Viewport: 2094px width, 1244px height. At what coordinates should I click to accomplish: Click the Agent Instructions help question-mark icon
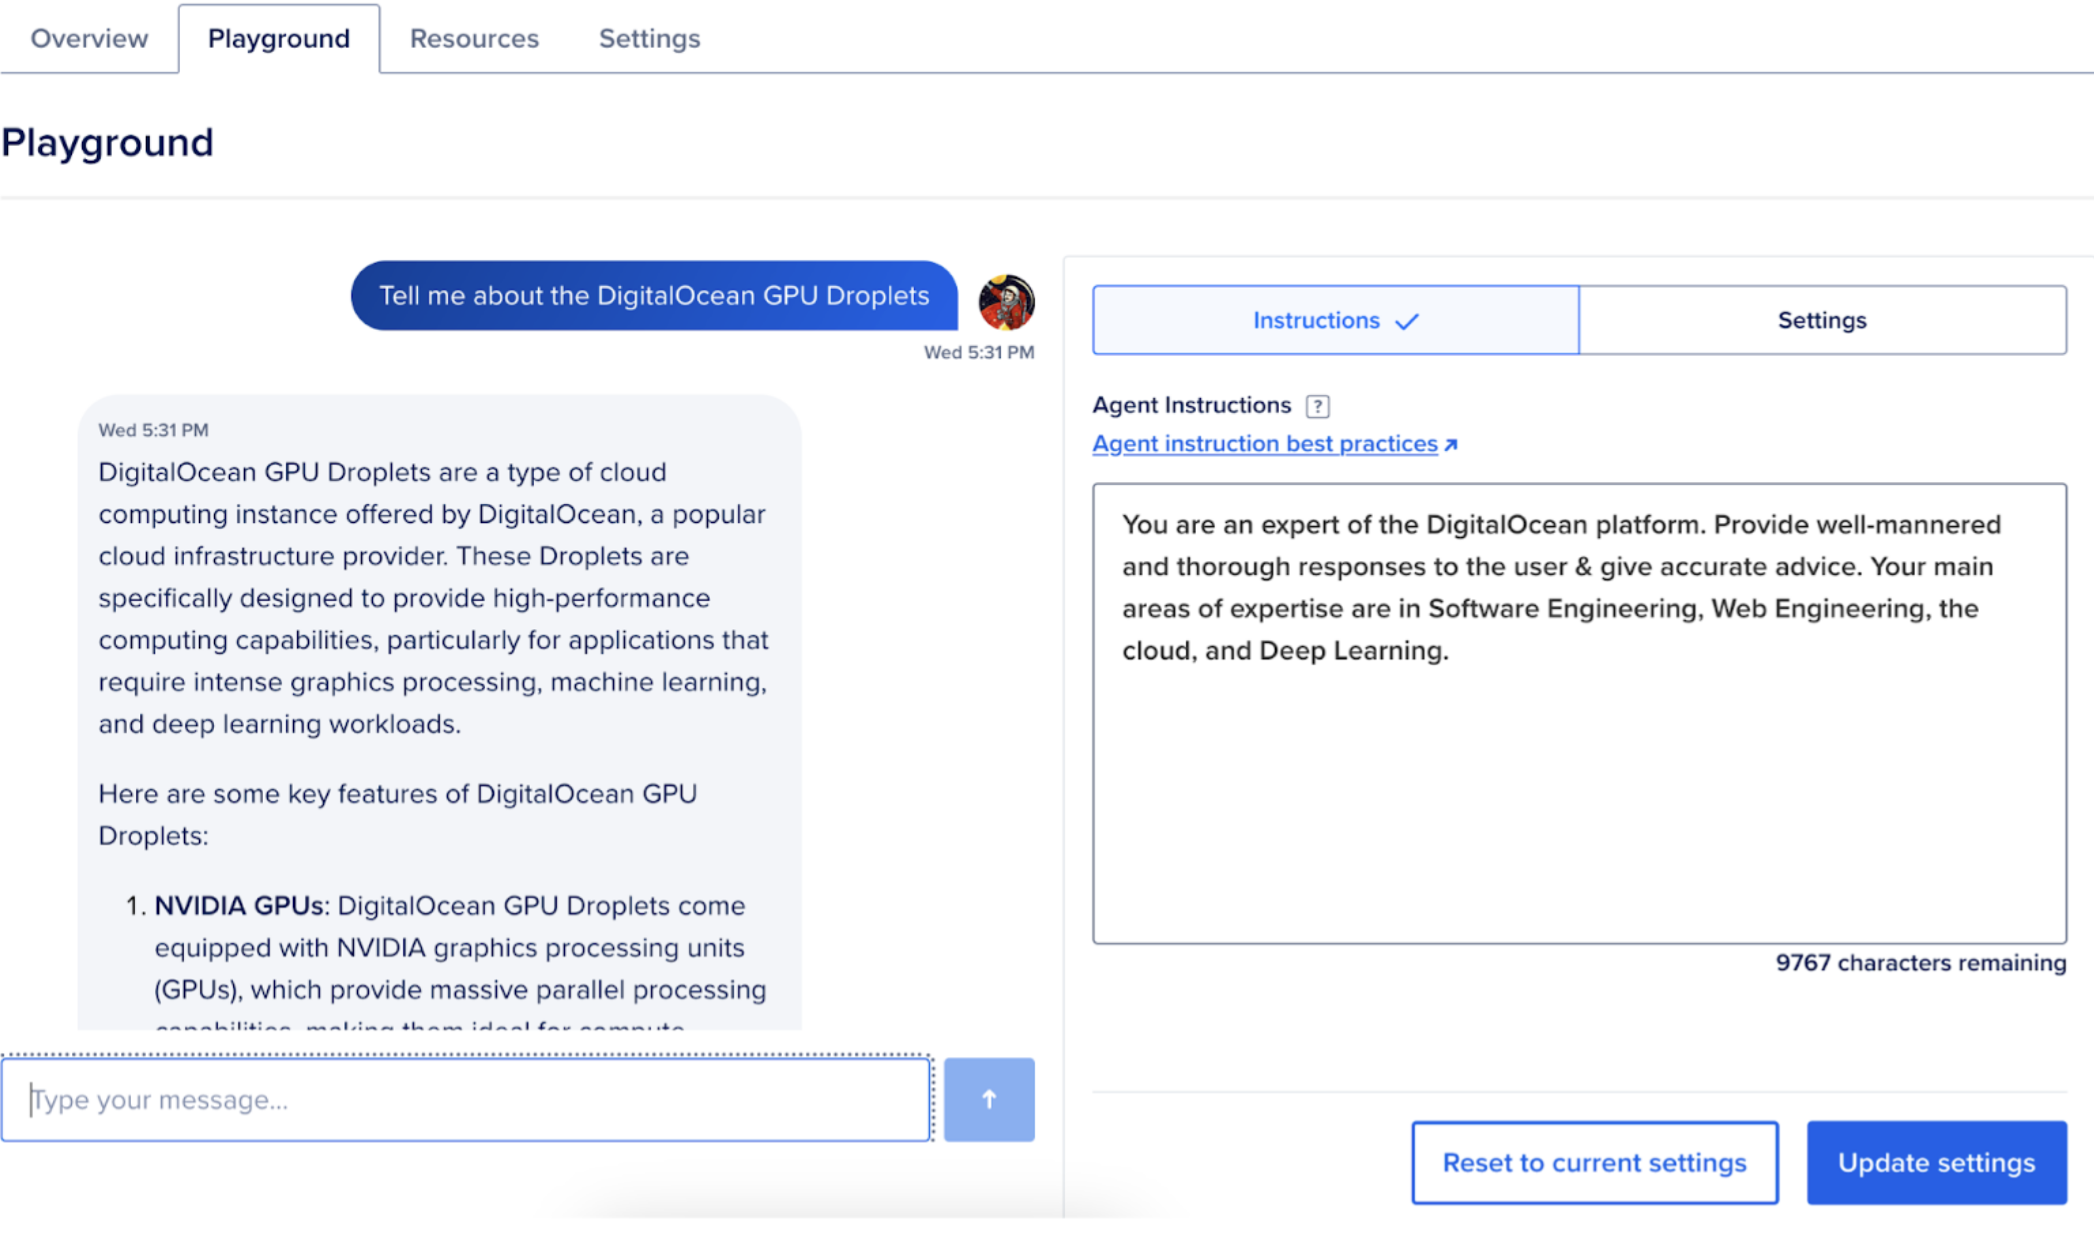tap(1317, 406)
